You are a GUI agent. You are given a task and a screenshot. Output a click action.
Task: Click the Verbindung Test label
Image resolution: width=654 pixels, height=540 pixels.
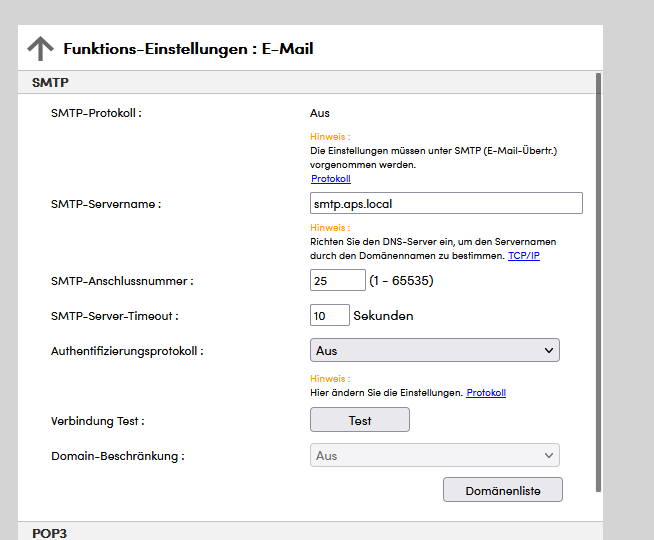coord(98,421)
